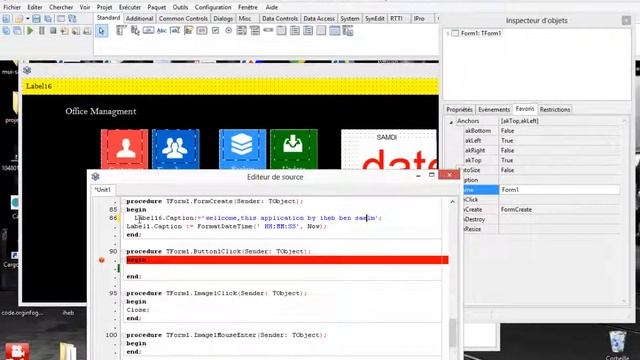Open the Exécuter menu
Image resolution: width=640 pixels, height=360 pixels.
130,7
